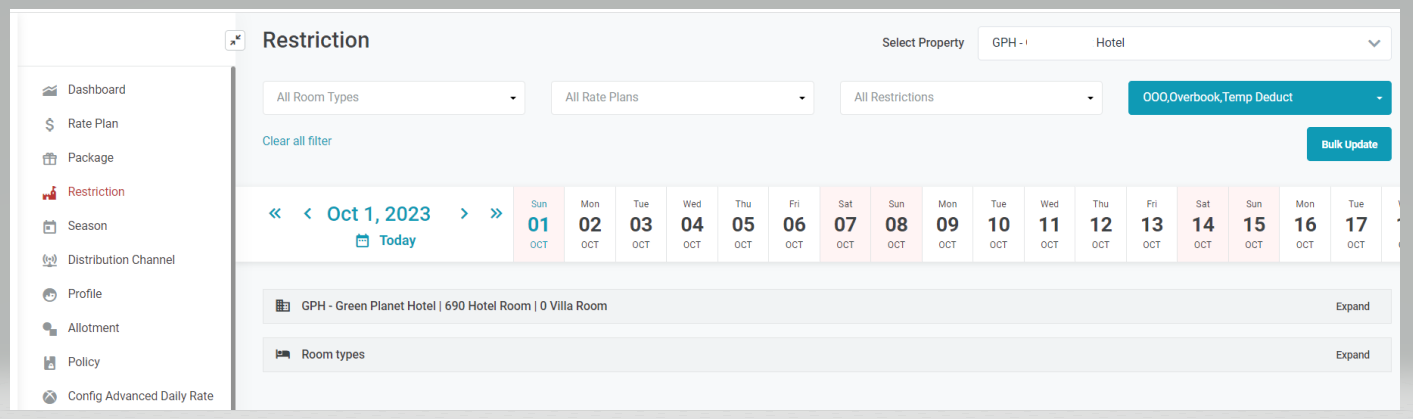The image size is (1413, 419).
Task: Open the All Room Types dropdown
Action: click(x=393, y=98)
